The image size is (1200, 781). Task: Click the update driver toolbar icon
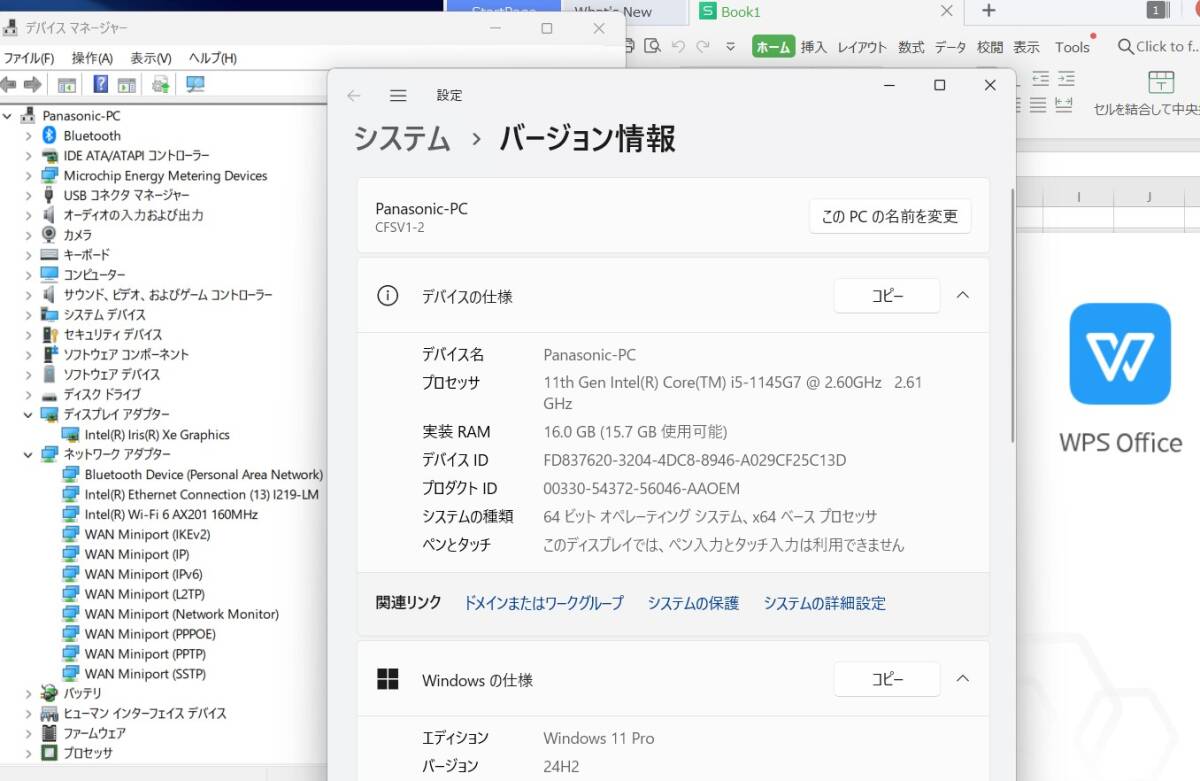click(160, 84)
